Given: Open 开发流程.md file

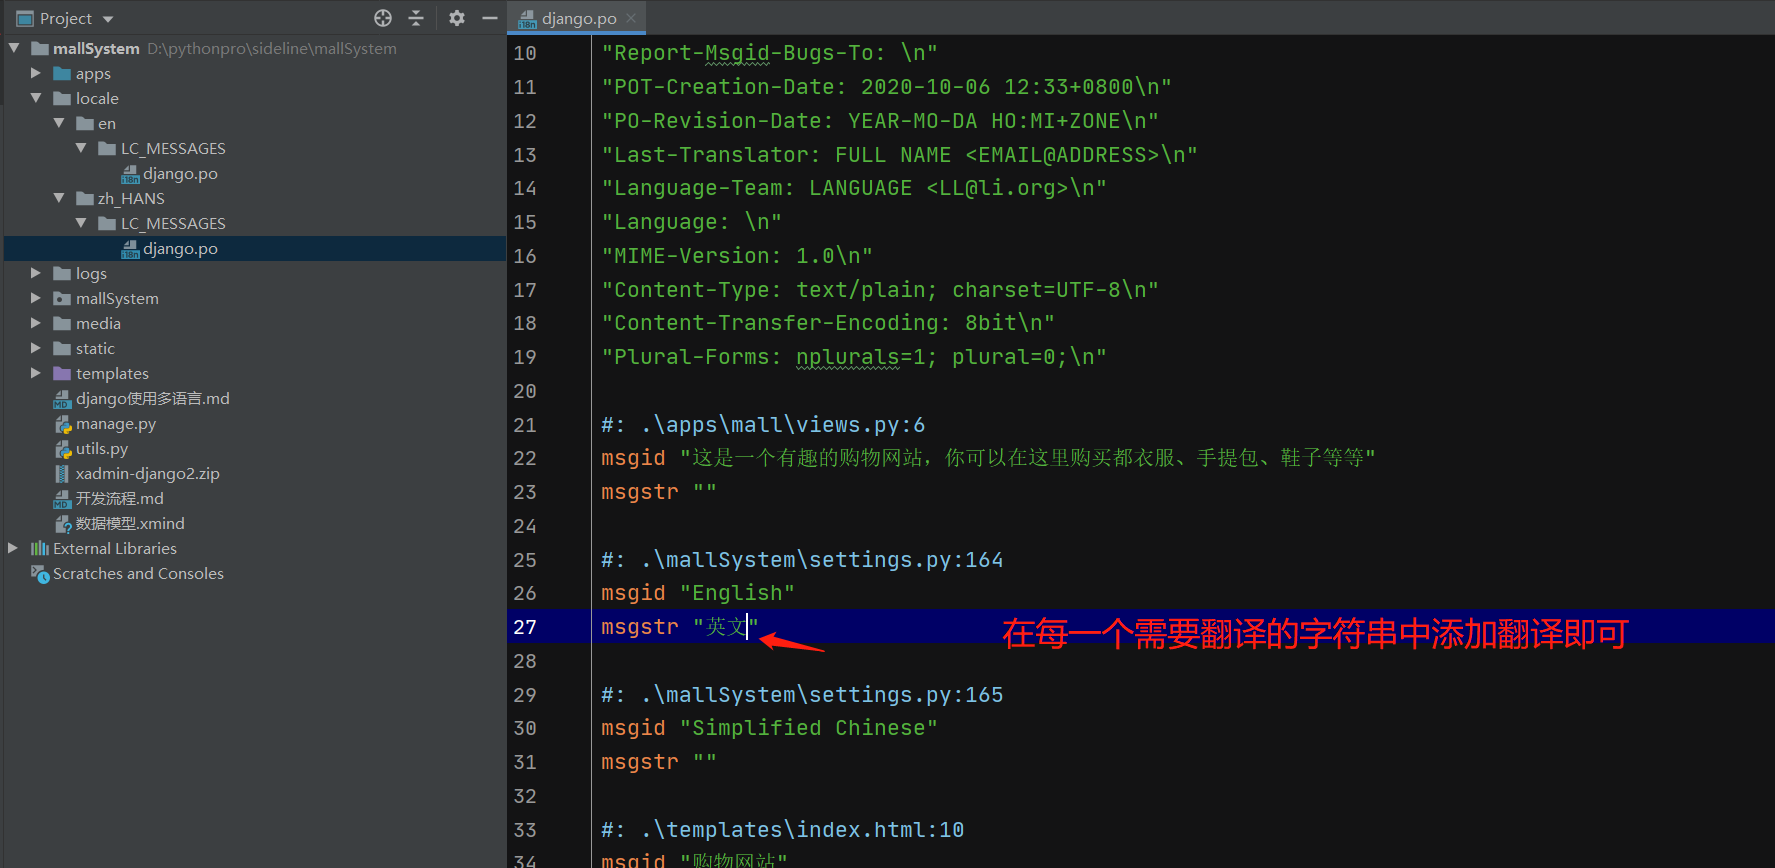Looking at the screenshot, I should pos(120,498).
